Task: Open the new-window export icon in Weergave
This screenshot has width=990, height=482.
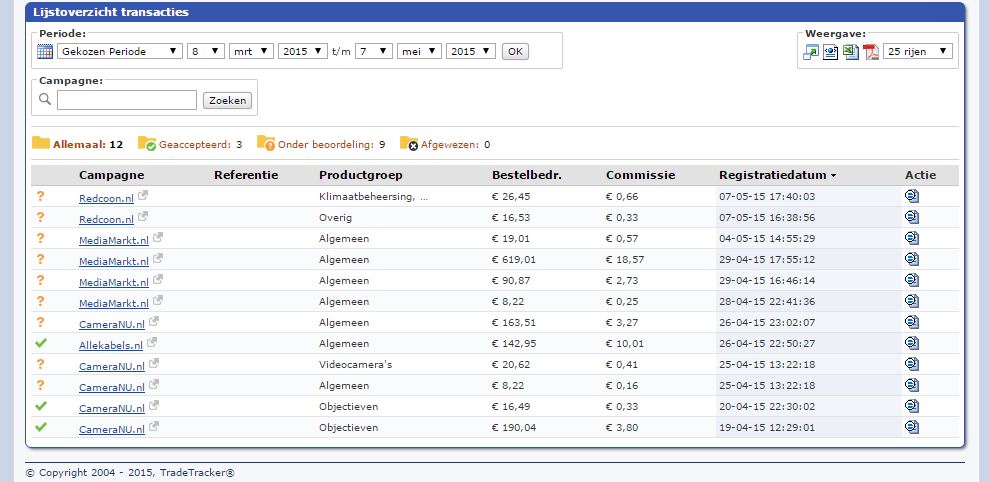Action: 811,52
